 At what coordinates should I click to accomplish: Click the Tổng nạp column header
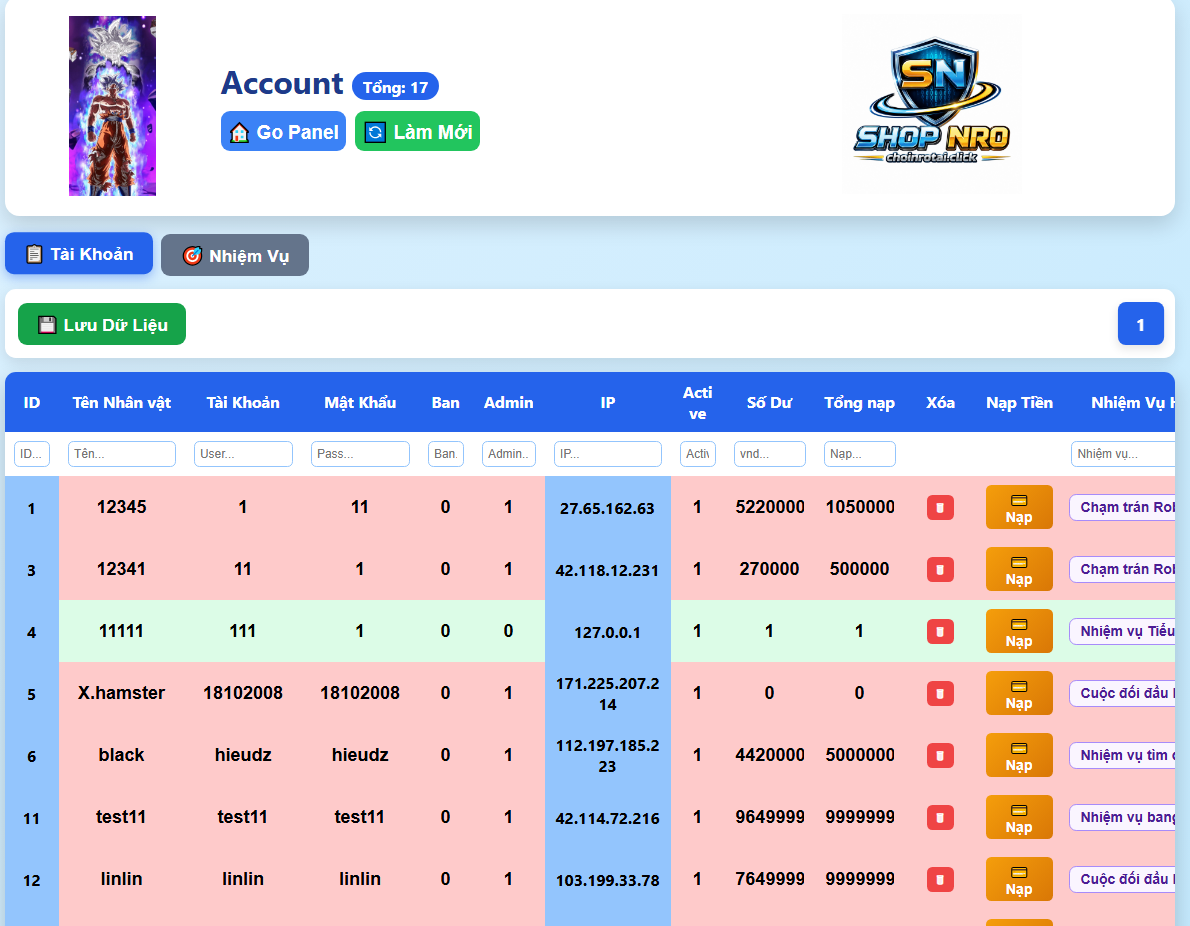pos(859,402)
